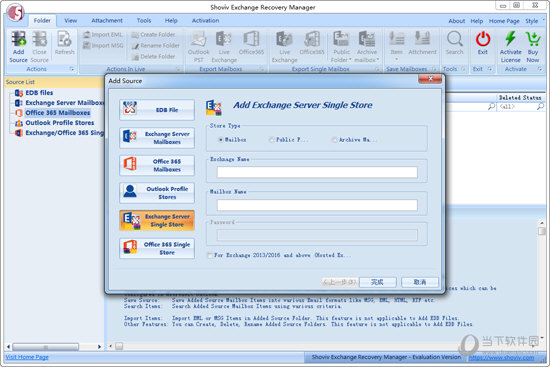Expand the Export Mailboxes group launcher
This screenshot has width=550, height=367.
[x=262, y=69]
